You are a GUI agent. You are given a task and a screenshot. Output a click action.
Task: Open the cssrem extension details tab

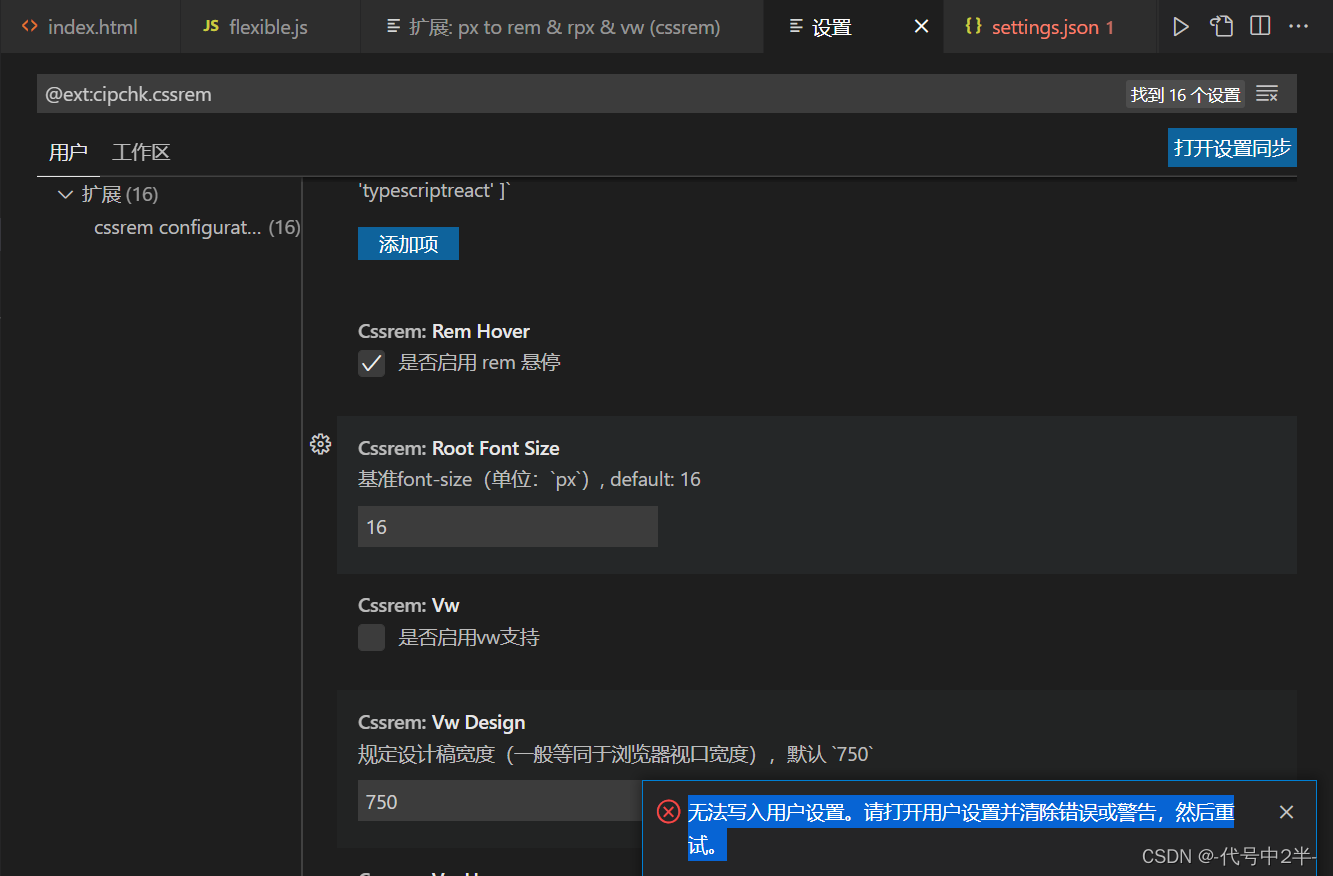562,27
